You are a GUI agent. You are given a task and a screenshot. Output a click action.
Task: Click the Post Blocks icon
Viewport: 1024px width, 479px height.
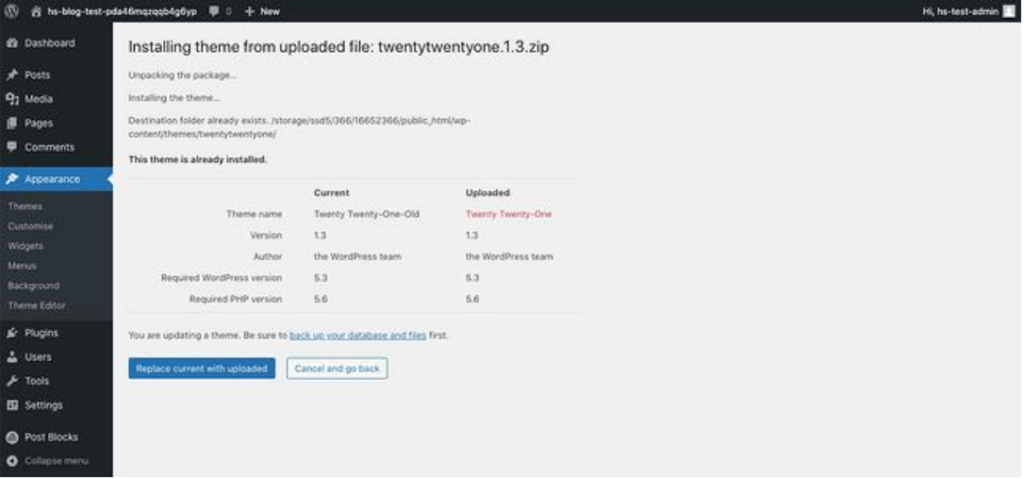coord(12,437)
